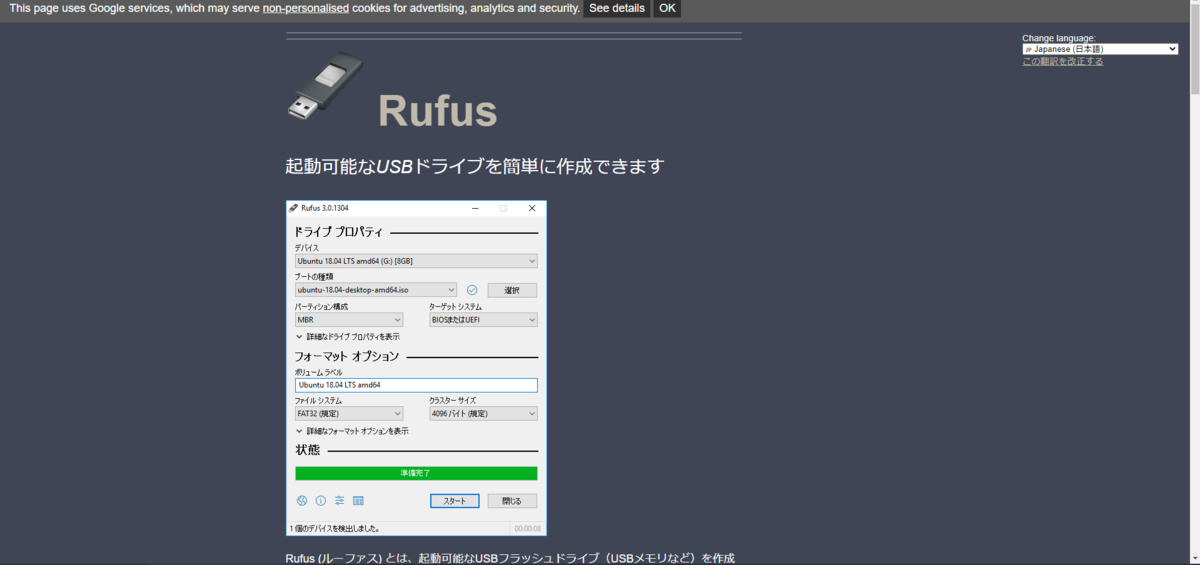Close the Rufus 3.0.1304 window with X

532,208
